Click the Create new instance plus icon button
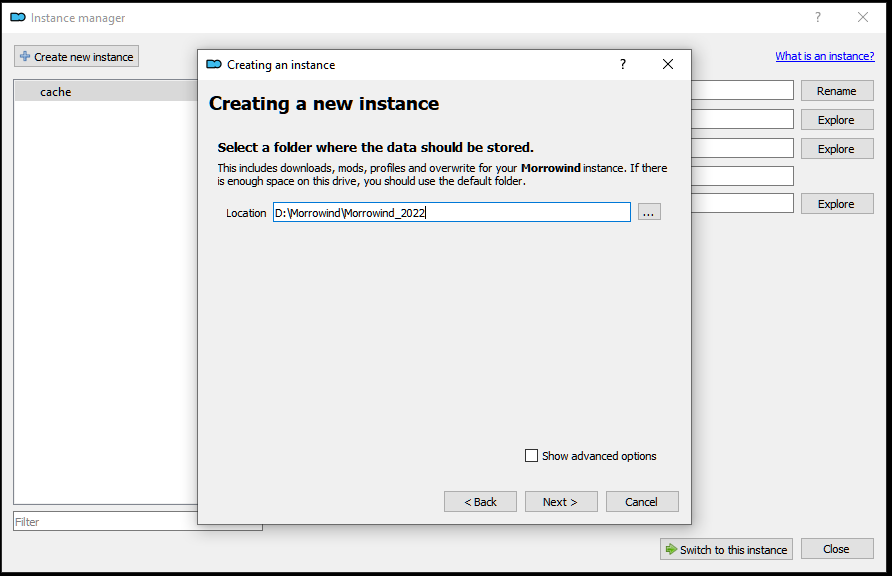 [76, 57]
